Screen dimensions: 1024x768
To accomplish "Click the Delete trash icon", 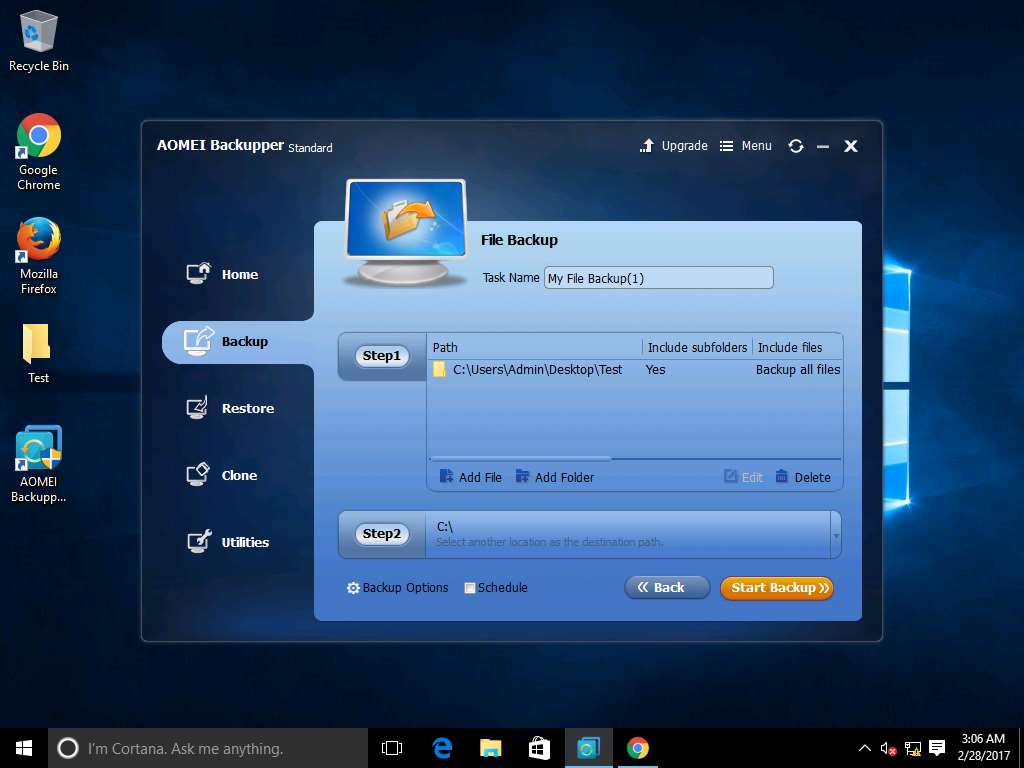I will tap(782, 476).
